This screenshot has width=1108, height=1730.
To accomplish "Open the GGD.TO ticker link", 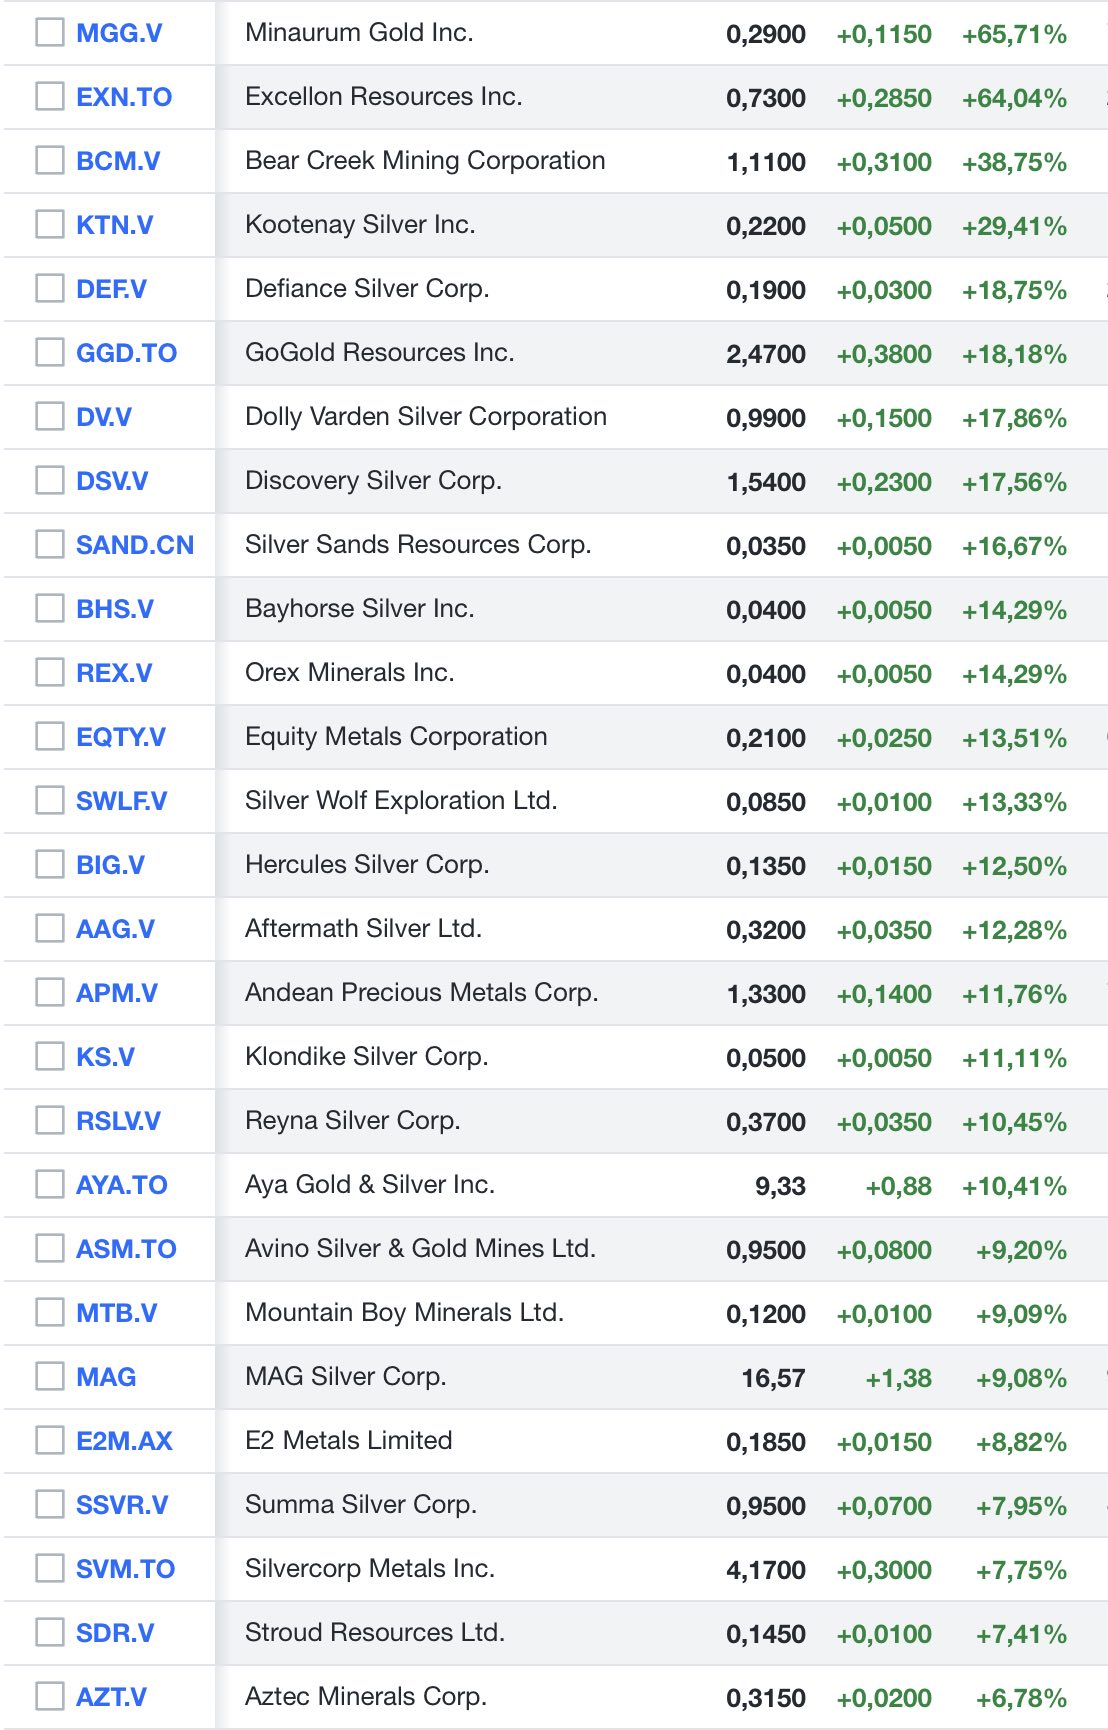I will pyautogui.click(x=126, y=353).
